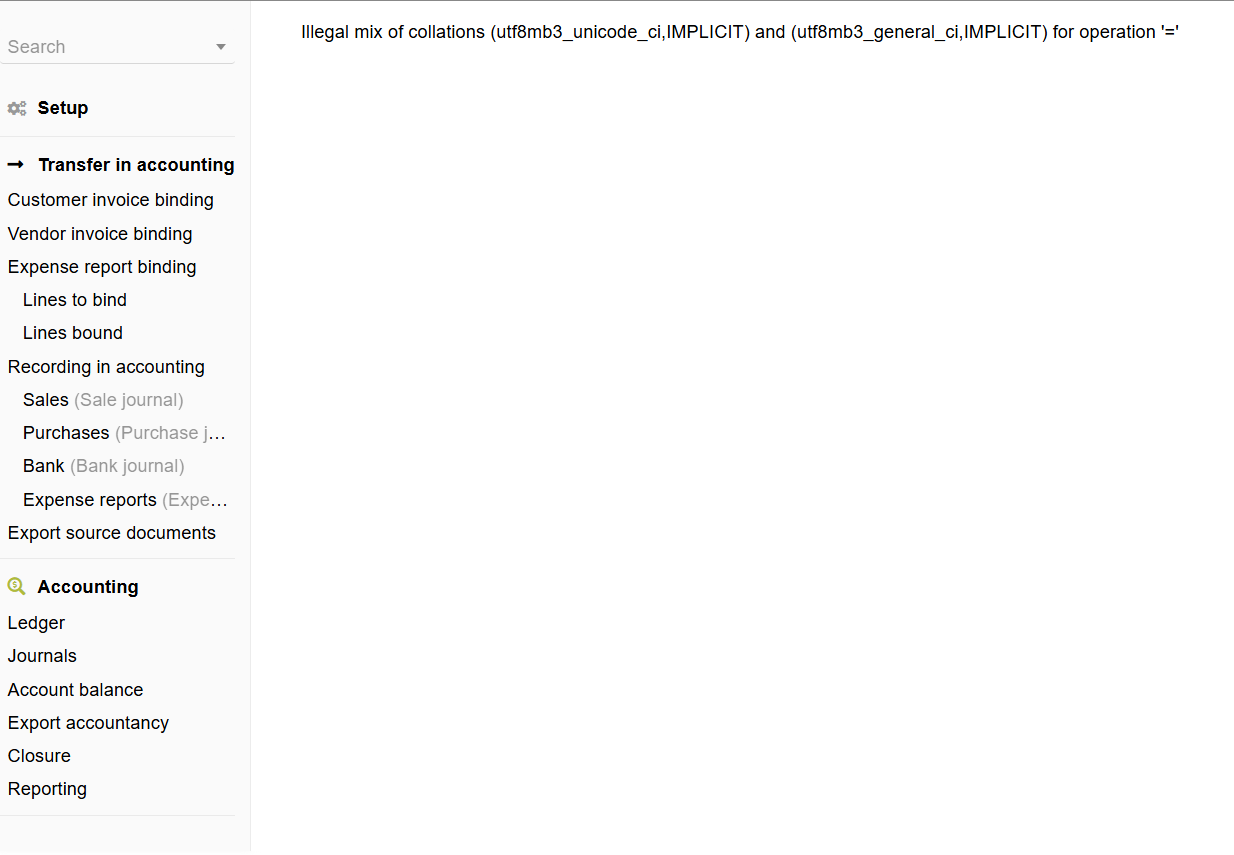
Task: Click the Accounting magnifier icon
Action: (x=17, y=586)
